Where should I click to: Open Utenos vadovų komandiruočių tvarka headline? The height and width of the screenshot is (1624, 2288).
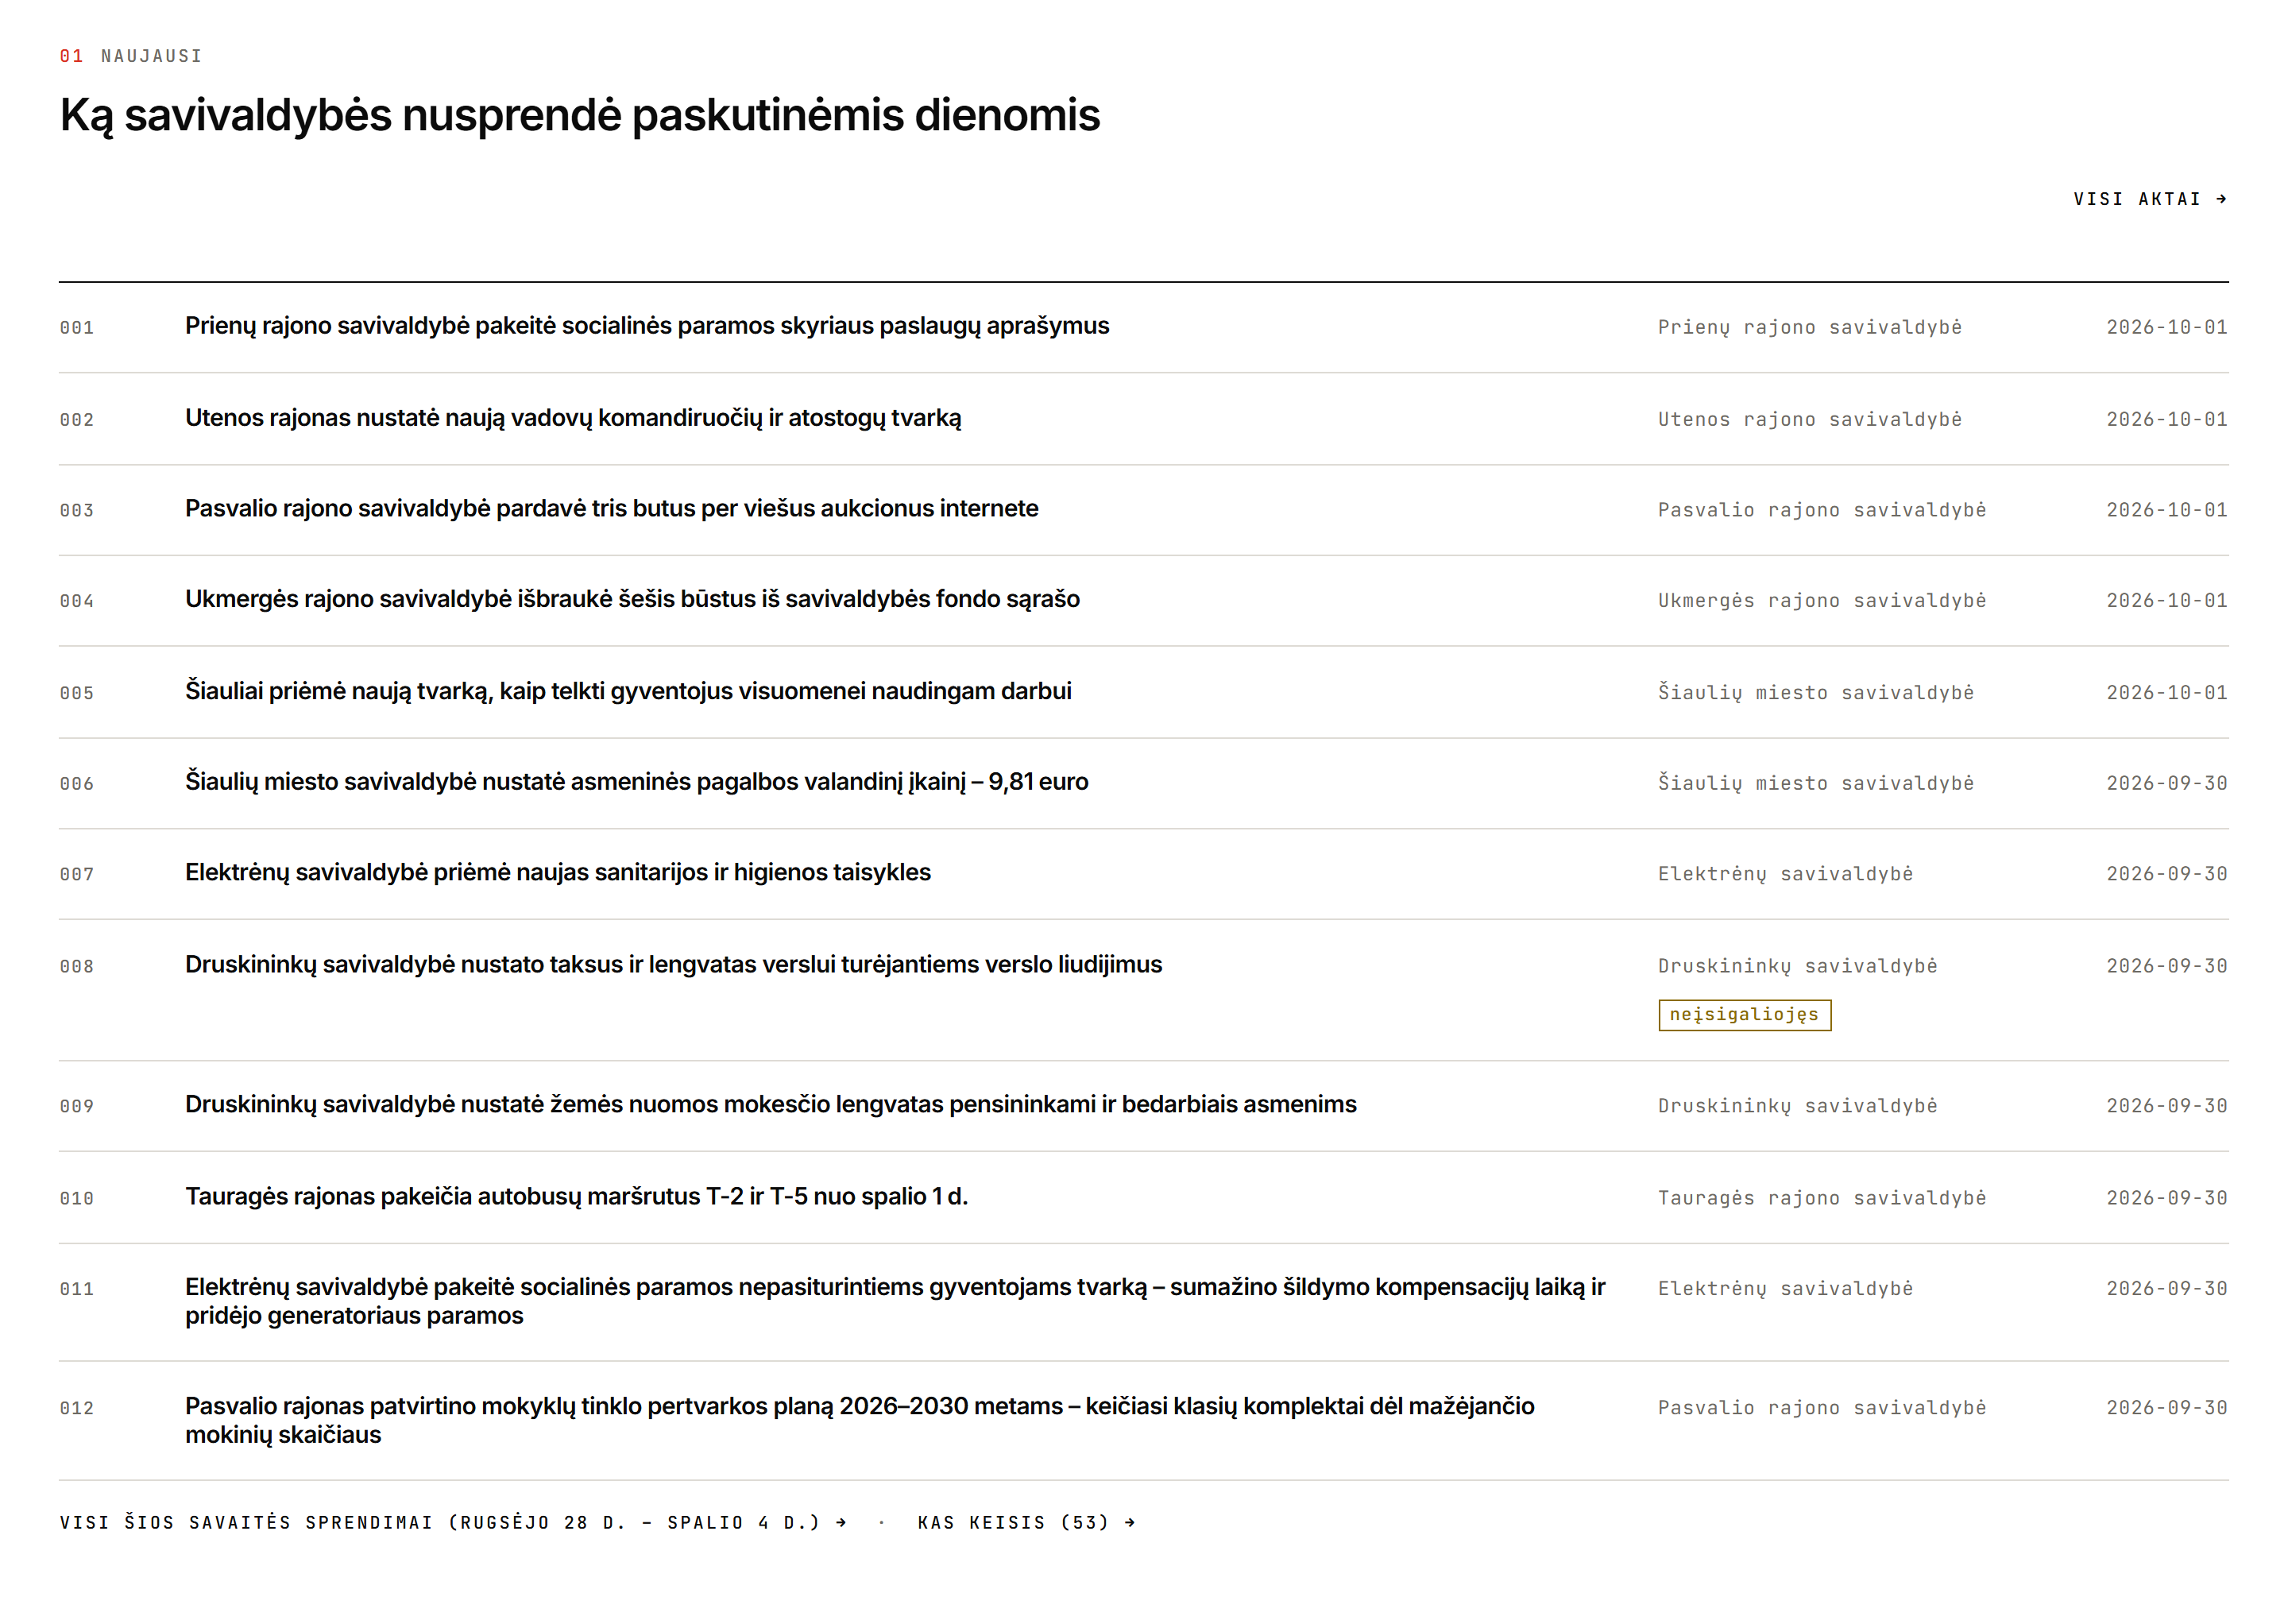(573, 418)
